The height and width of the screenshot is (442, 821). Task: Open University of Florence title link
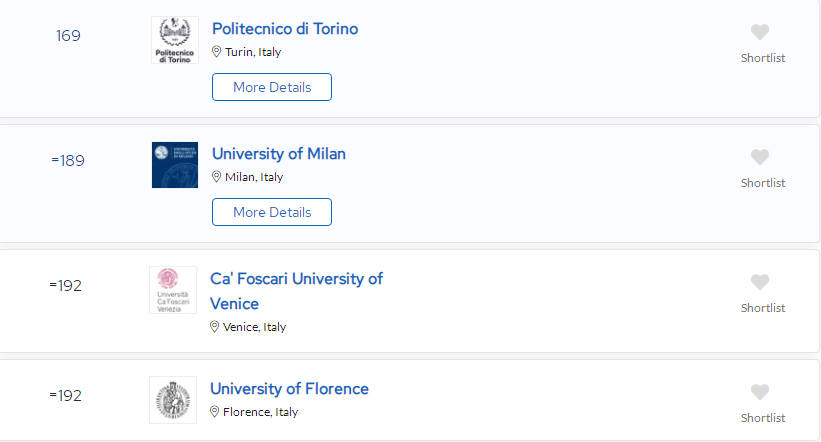tap(289, 389)
